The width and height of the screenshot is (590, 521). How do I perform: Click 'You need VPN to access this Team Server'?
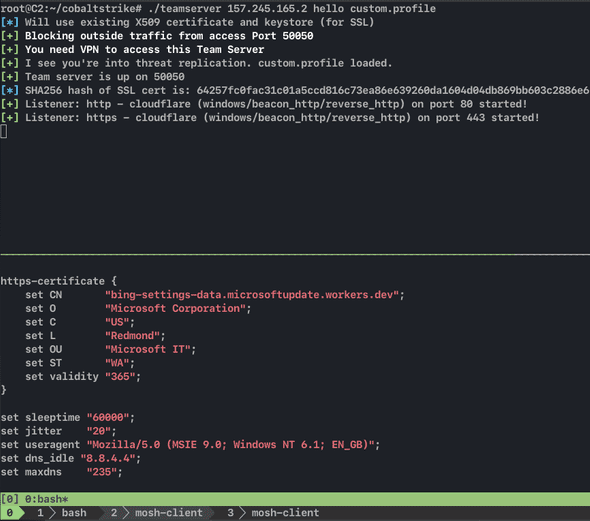144,49
